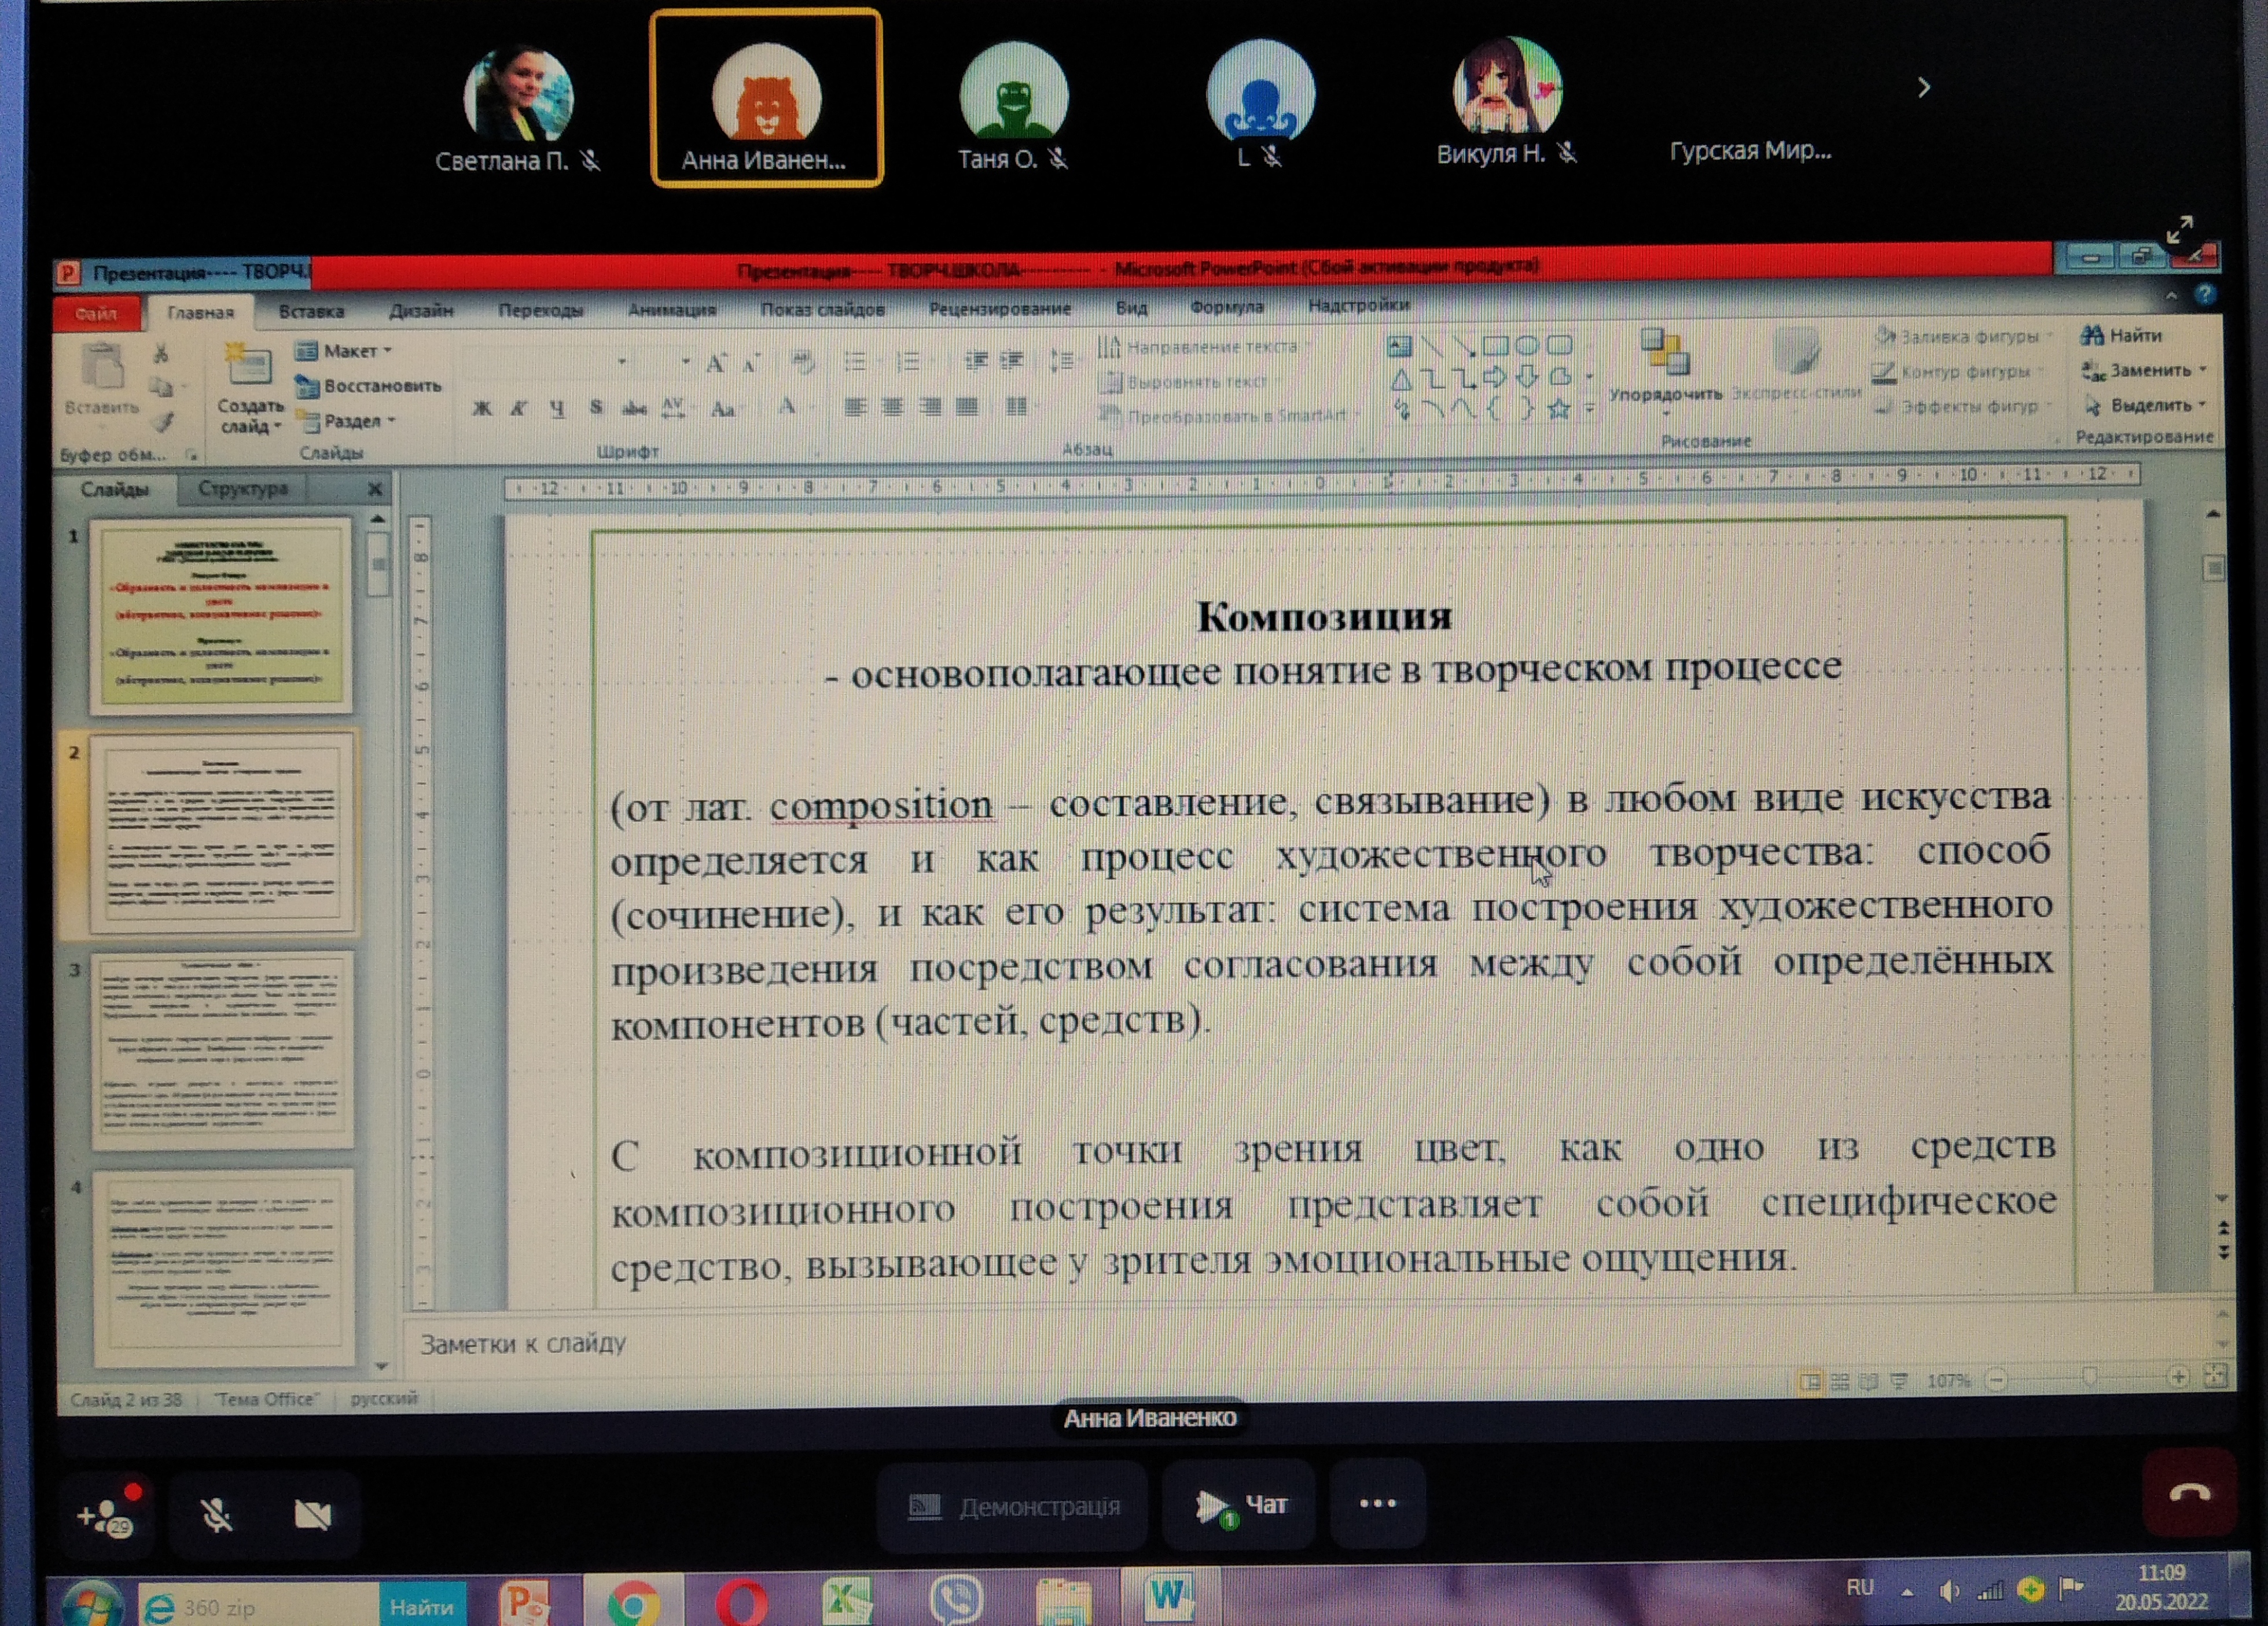Expand shared screen to fullscreen
Screen dimensions: 2268x1626
(x=2179, y=229)
